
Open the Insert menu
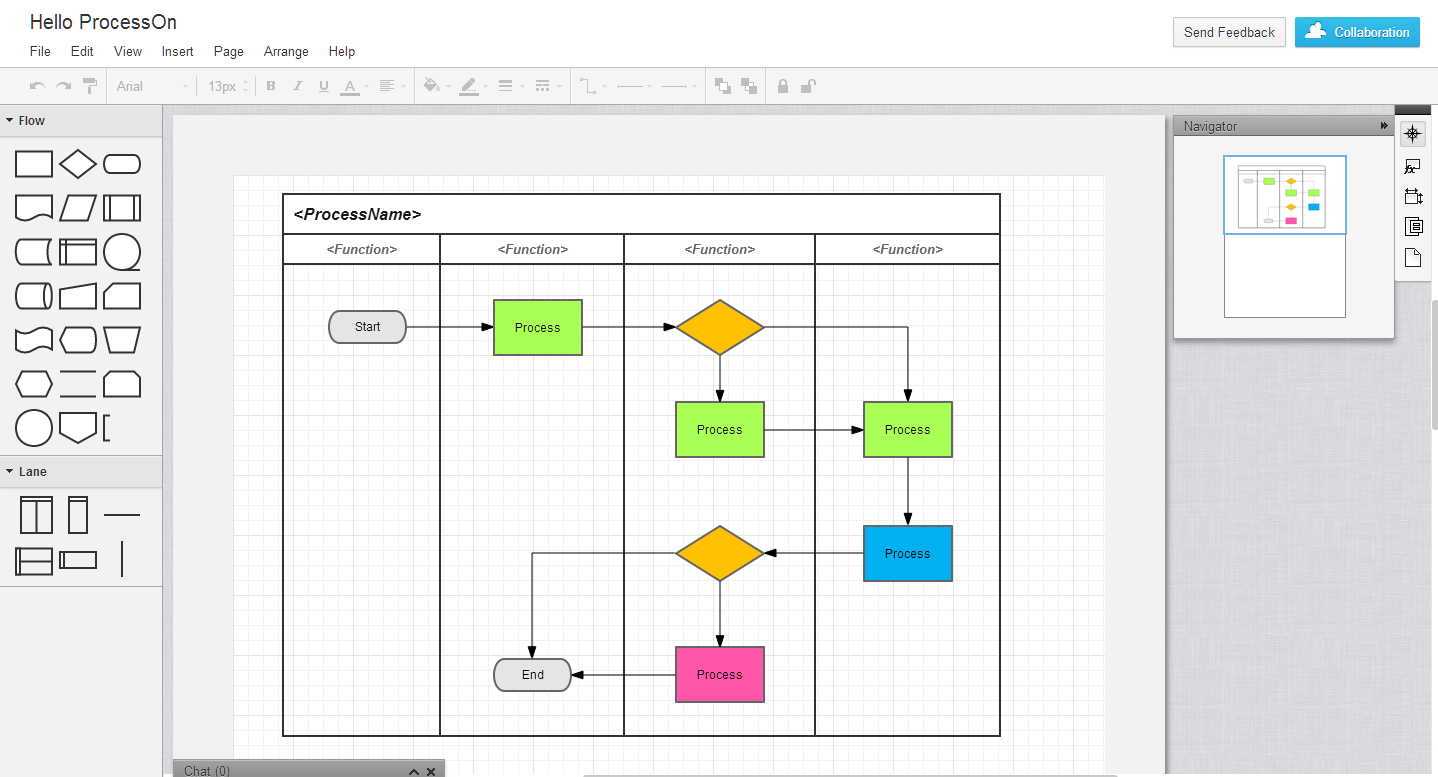177,51
